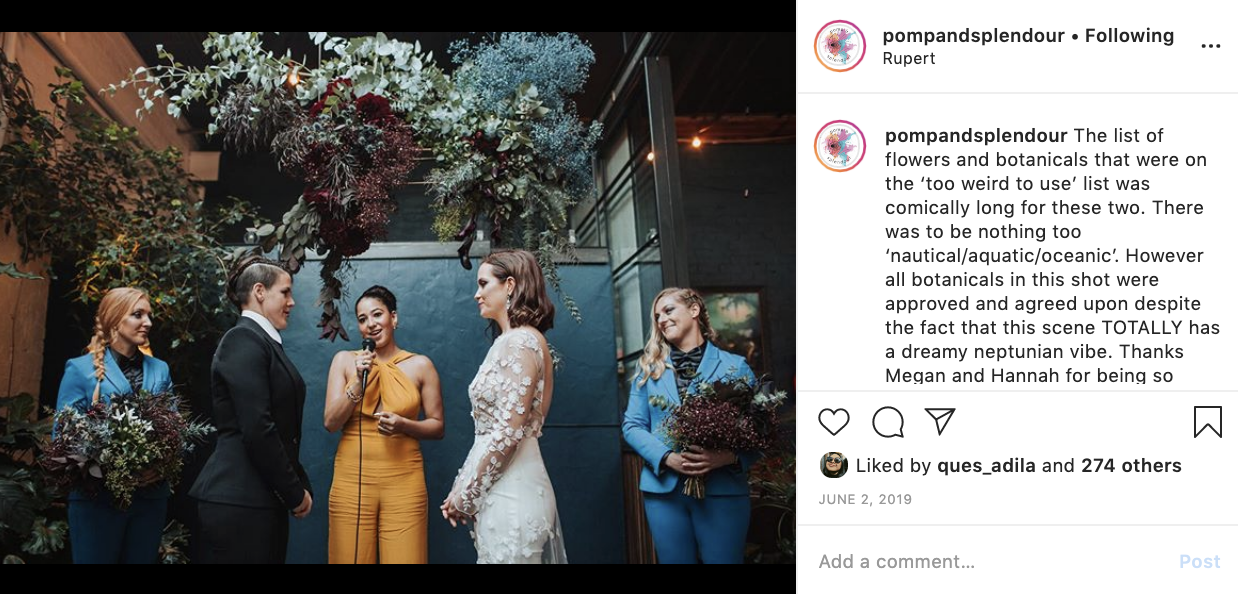Share post using the paper plane icon
The height and width of the screenshot is (594, 1238).
pos(940,422)
